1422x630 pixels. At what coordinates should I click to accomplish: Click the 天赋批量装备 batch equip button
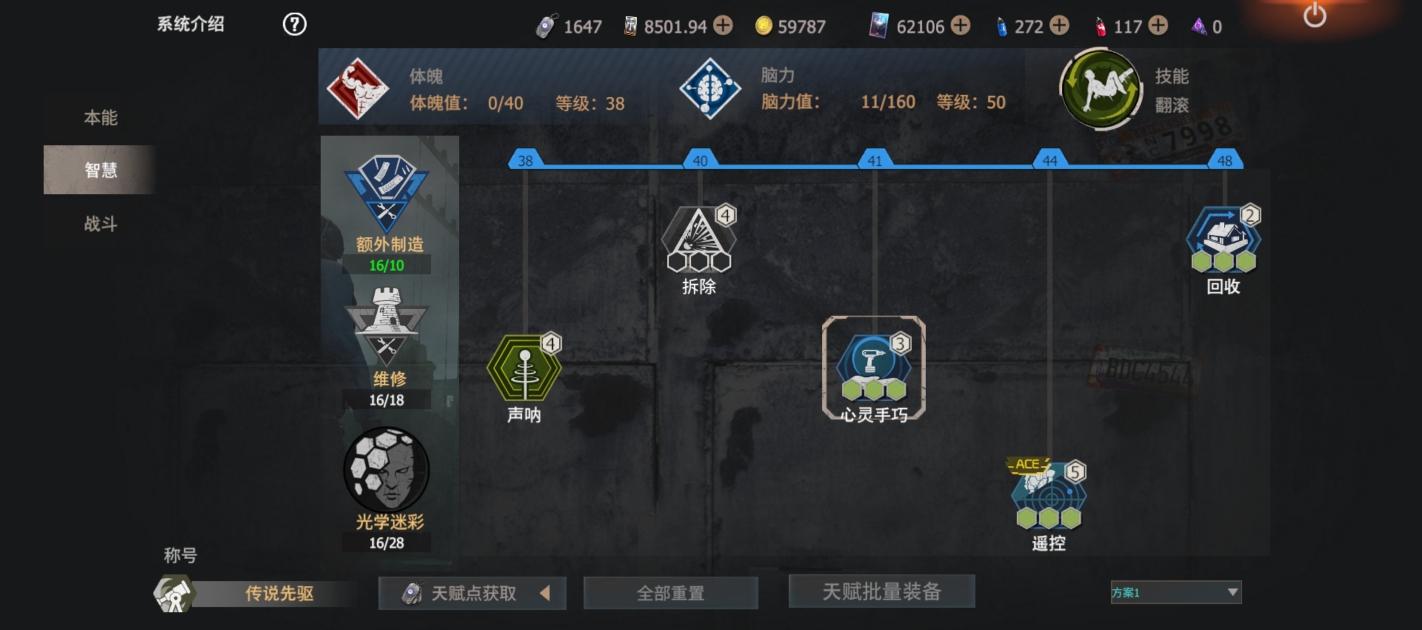(x=882, y=591)
